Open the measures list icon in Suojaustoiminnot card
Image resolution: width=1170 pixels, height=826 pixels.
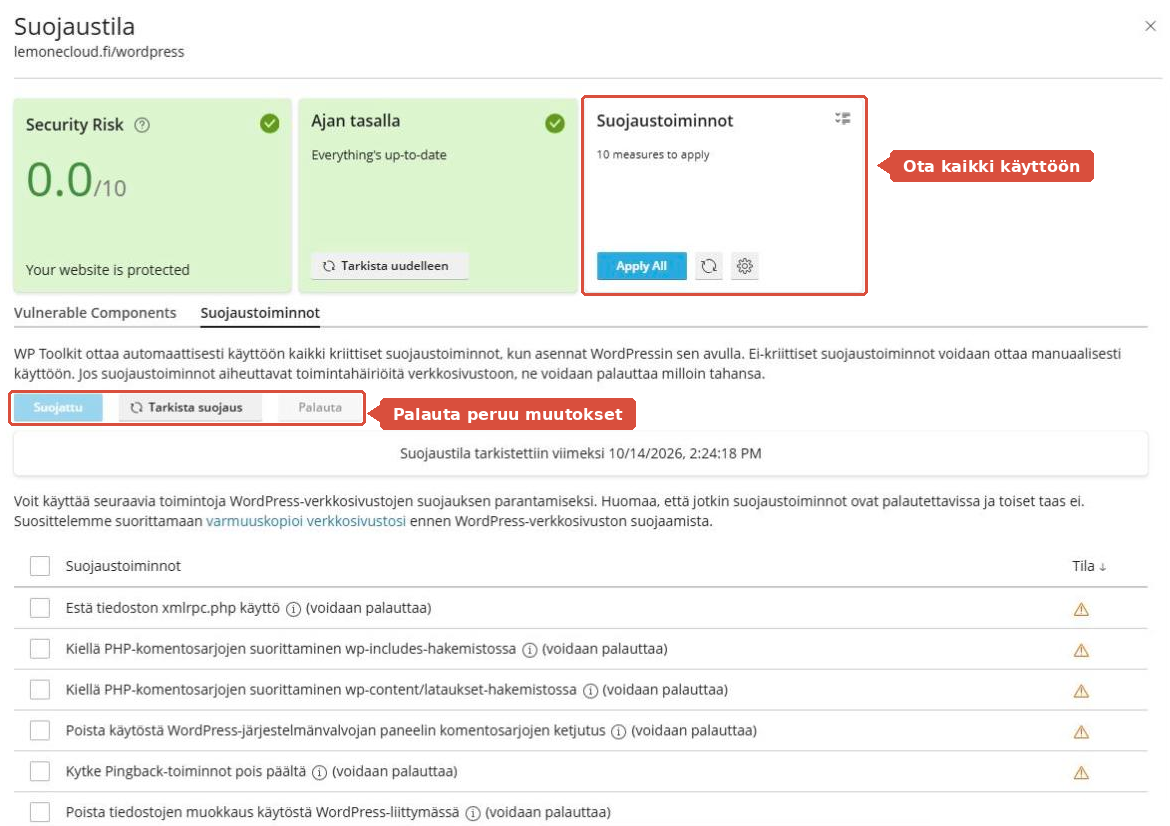pyautogui.click(x=842, y=119)
